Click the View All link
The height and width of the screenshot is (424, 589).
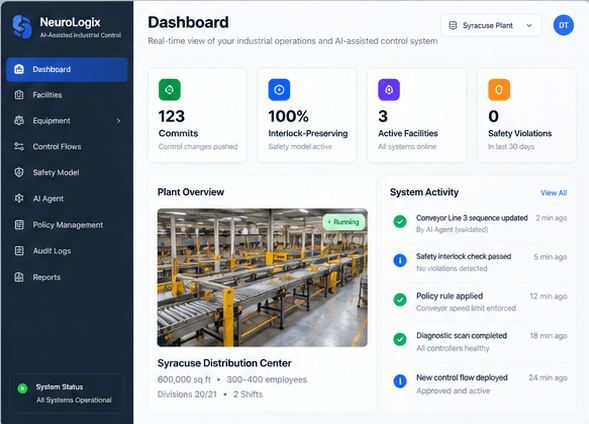tap(554, 193)
